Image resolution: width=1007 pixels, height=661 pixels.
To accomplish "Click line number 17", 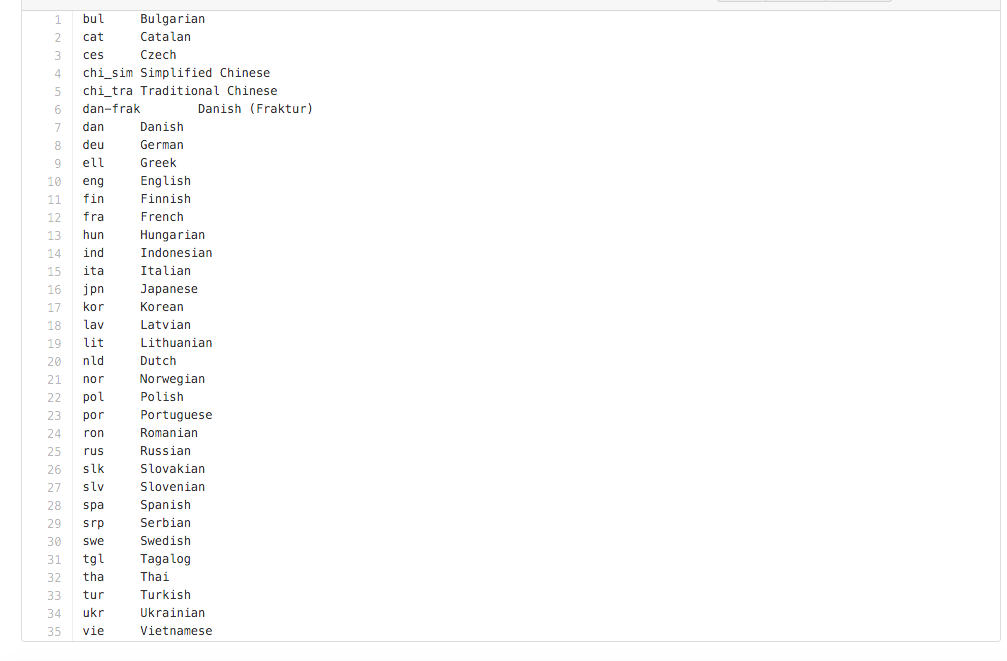I will tap(55, 308).
